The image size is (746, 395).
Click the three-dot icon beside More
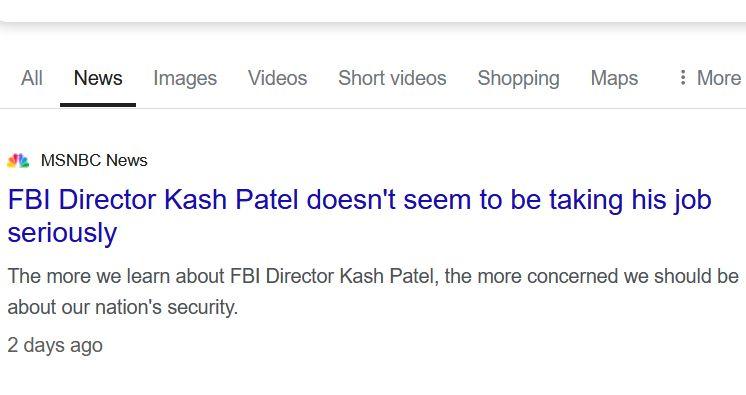click(683, 78)
